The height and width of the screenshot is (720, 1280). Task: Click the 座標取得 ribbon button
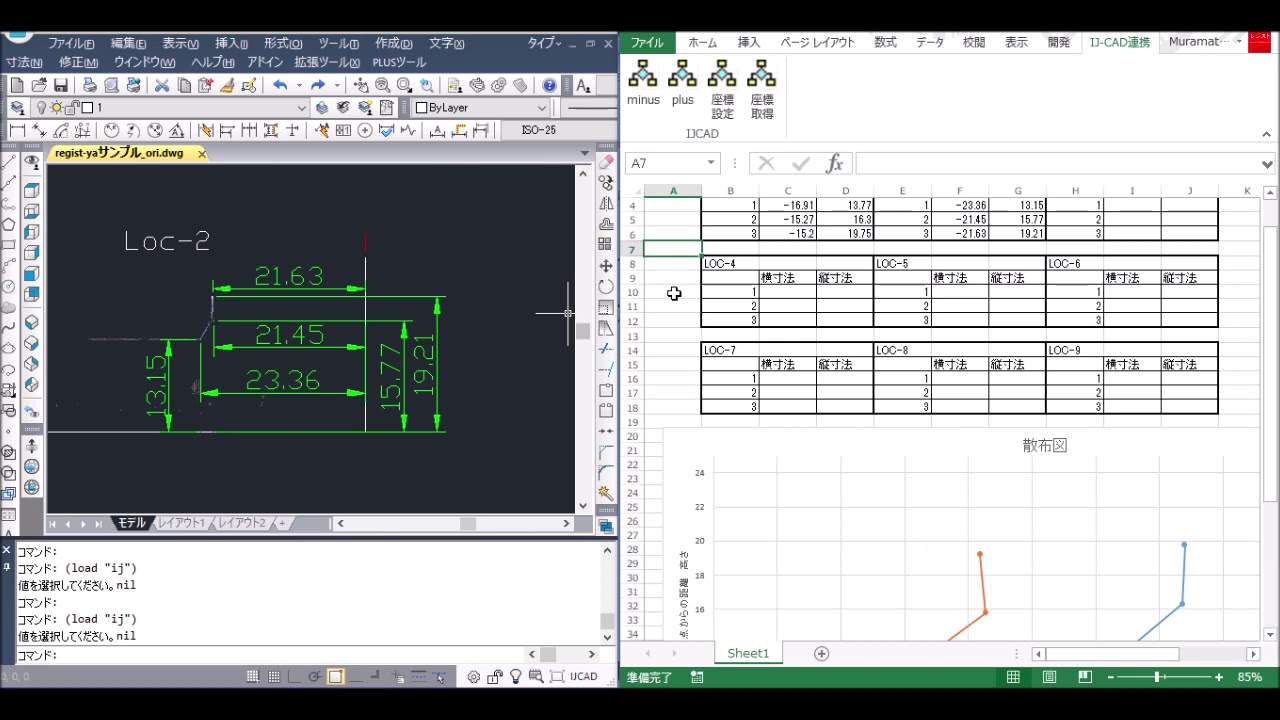tap(762, 90)
